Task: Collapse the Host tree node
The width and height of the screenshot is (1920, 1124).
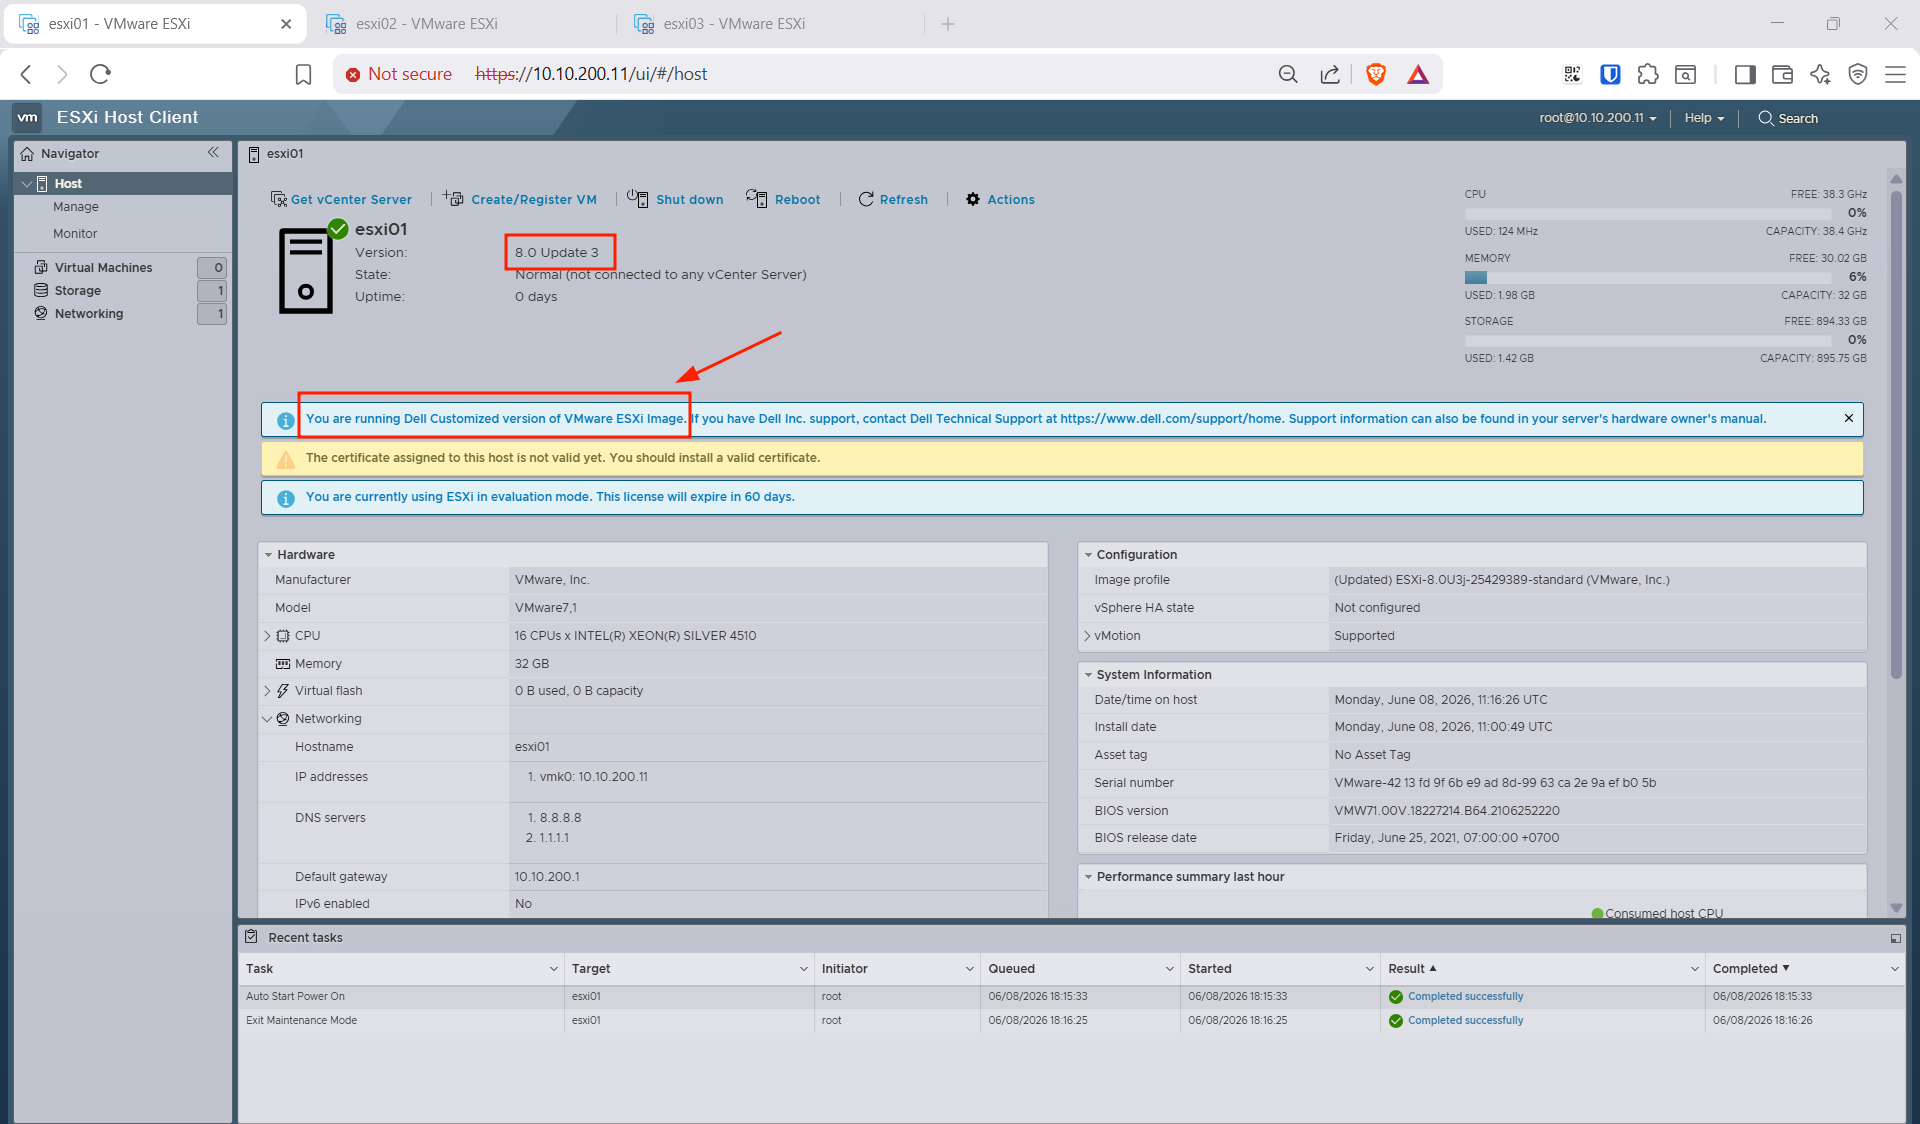Action: tap(27, 184)
